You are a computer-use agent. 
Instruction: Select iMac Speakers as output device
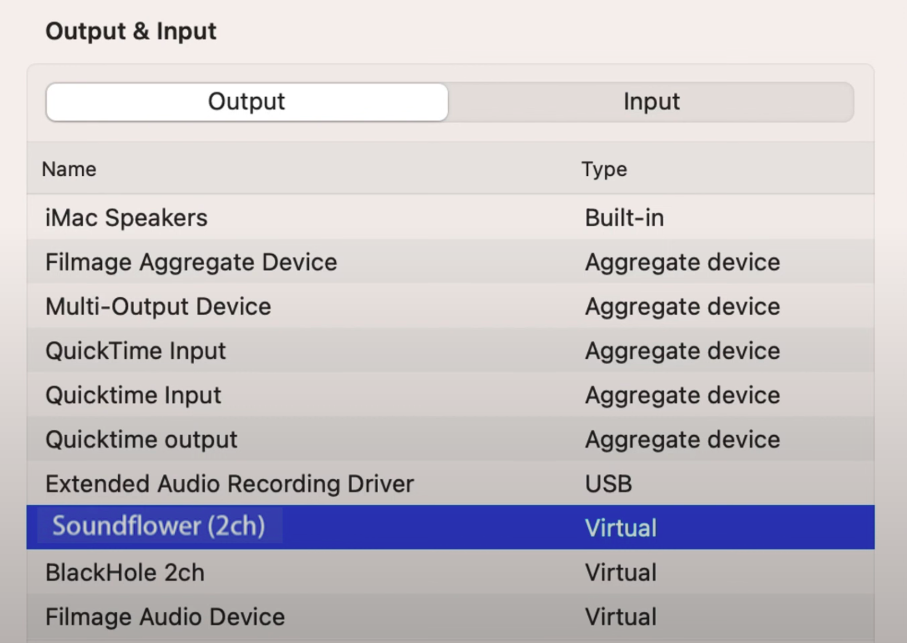pos(126,218)
